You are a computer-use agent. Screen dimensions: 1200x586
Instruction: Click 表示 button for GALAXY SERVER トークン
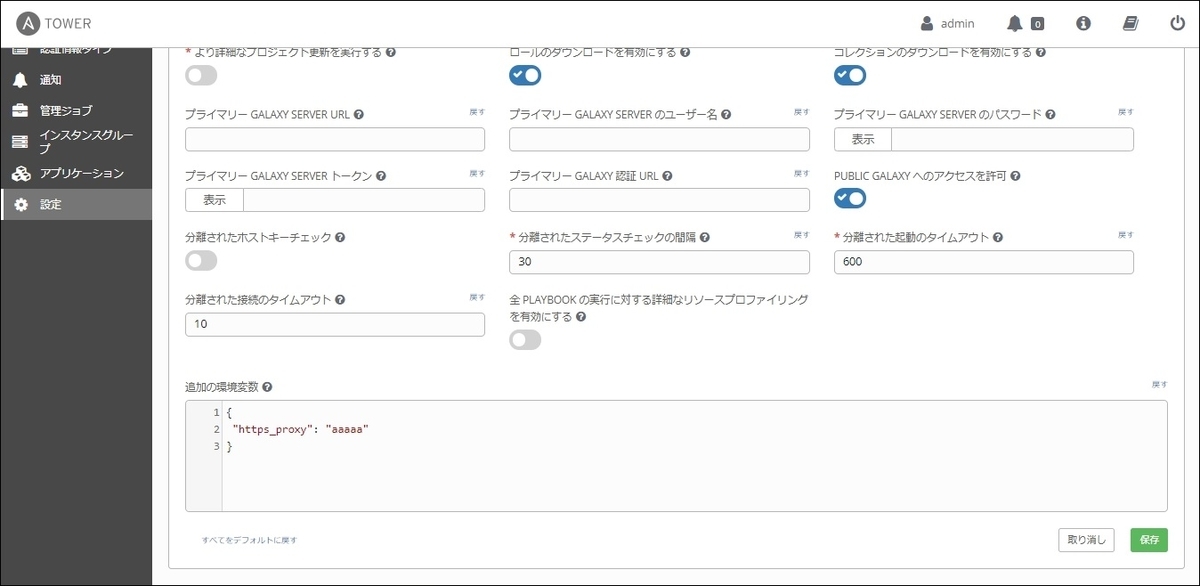(x=214, y=200)
